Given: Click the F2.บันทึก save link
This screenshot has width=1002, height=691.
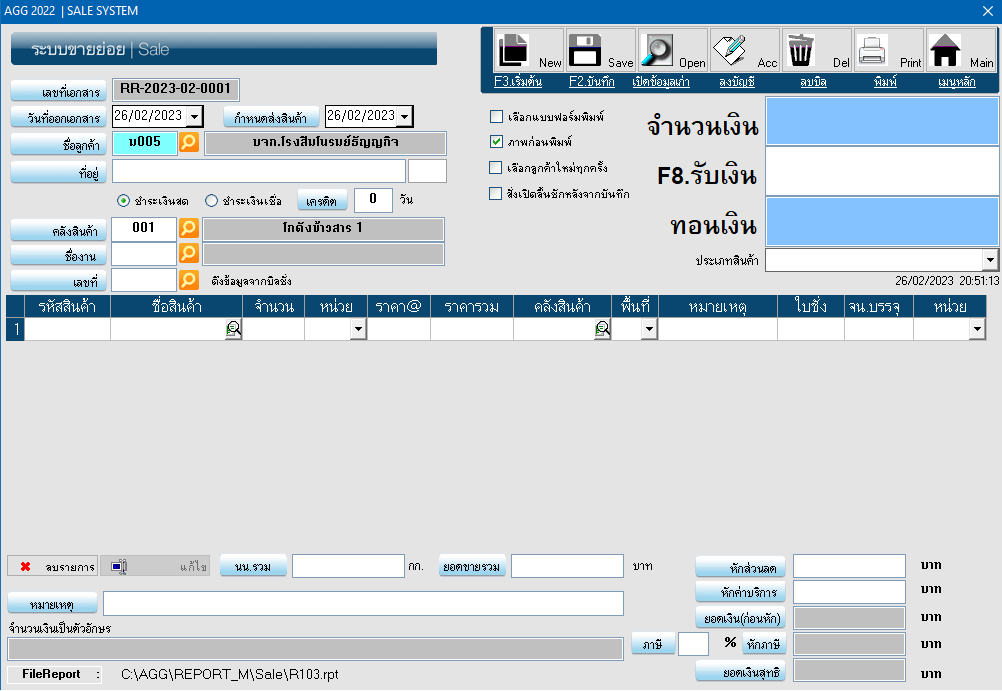Looking at the screenshot, I should [591, 82].
